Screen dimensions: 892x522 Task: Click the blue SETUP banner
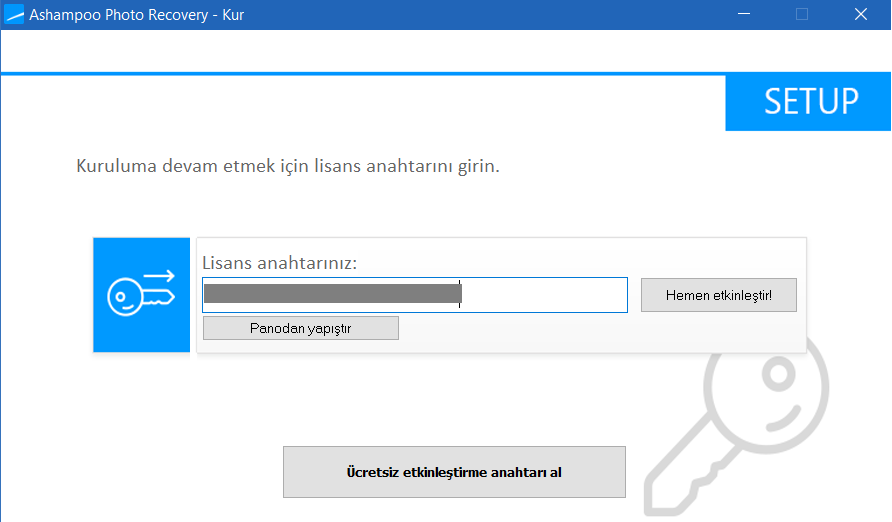(x=808, y=102)
